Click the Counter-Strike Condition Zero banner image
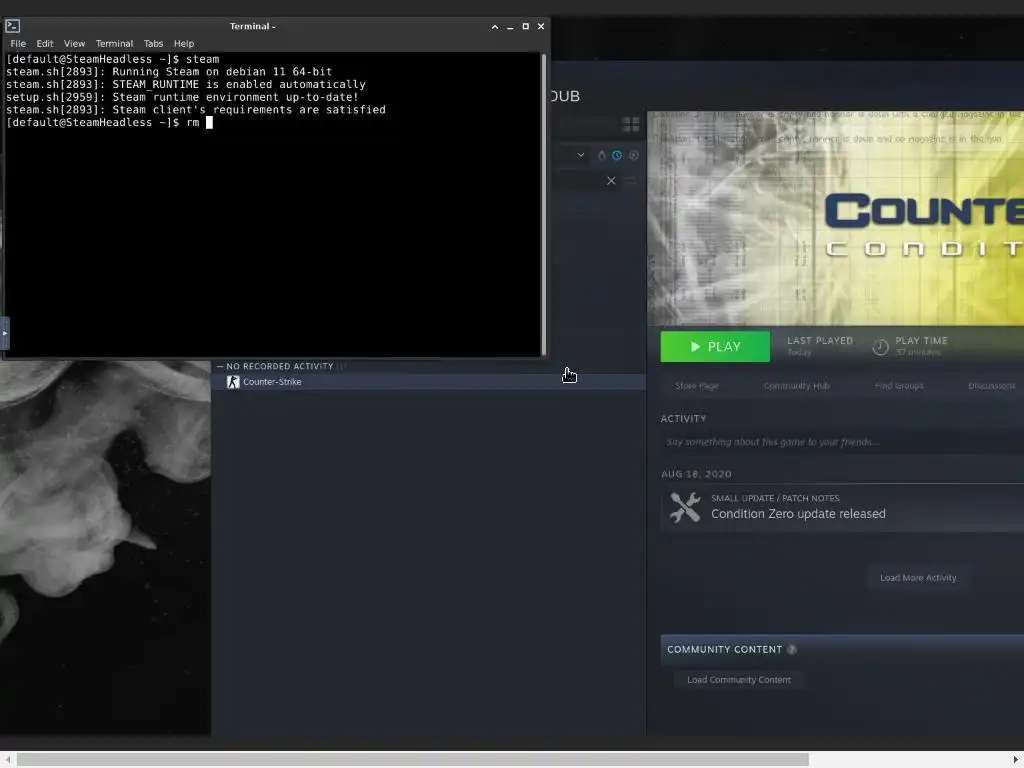The width and height of the screenshot is (1024, 768). [x=835, y=218]
